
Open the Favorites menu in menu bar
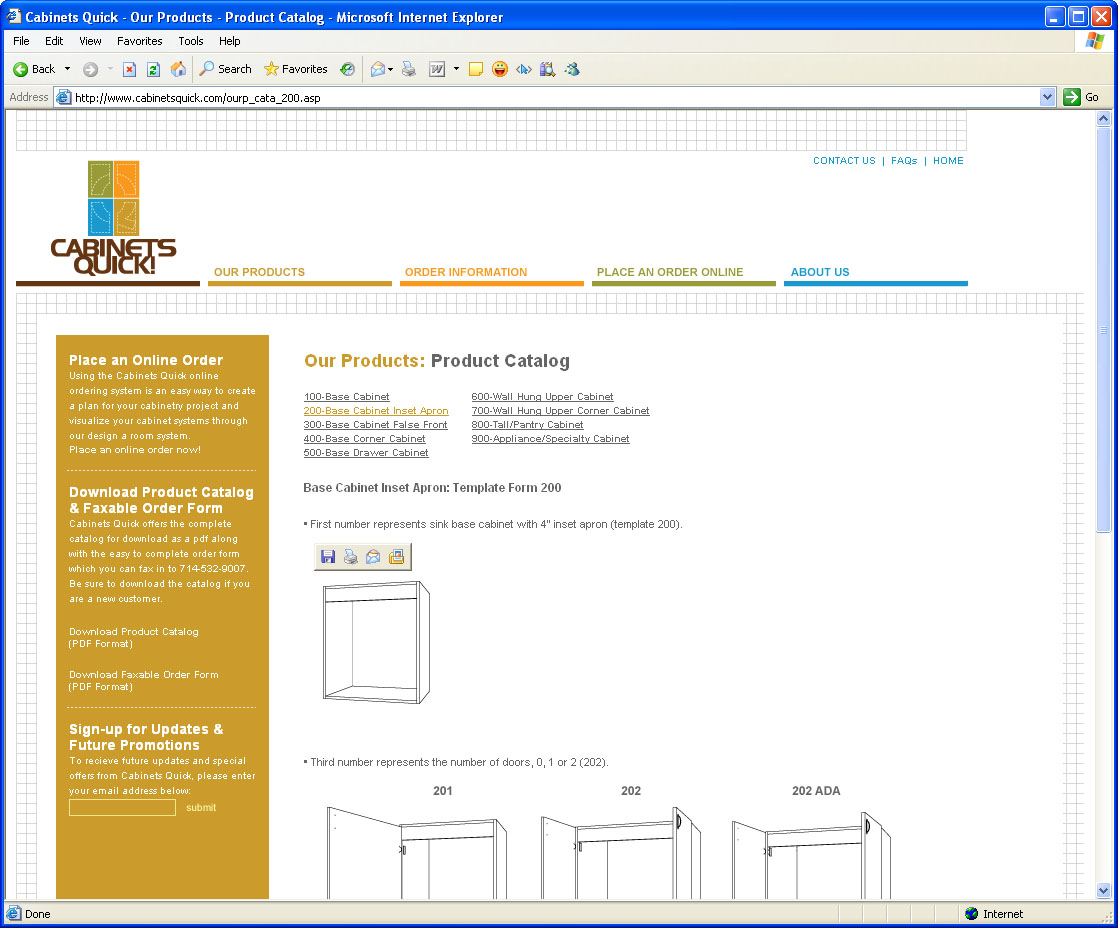139,41
